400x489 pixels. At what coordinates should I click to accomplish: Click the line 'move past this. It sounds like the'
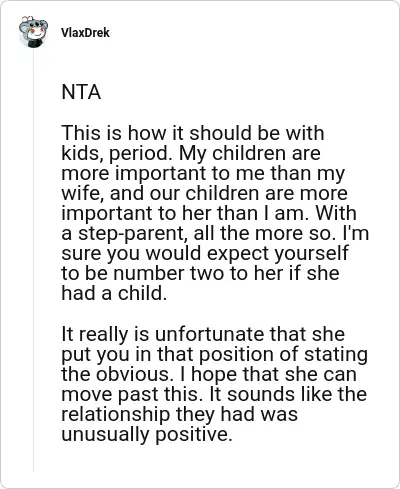point(214,394)
